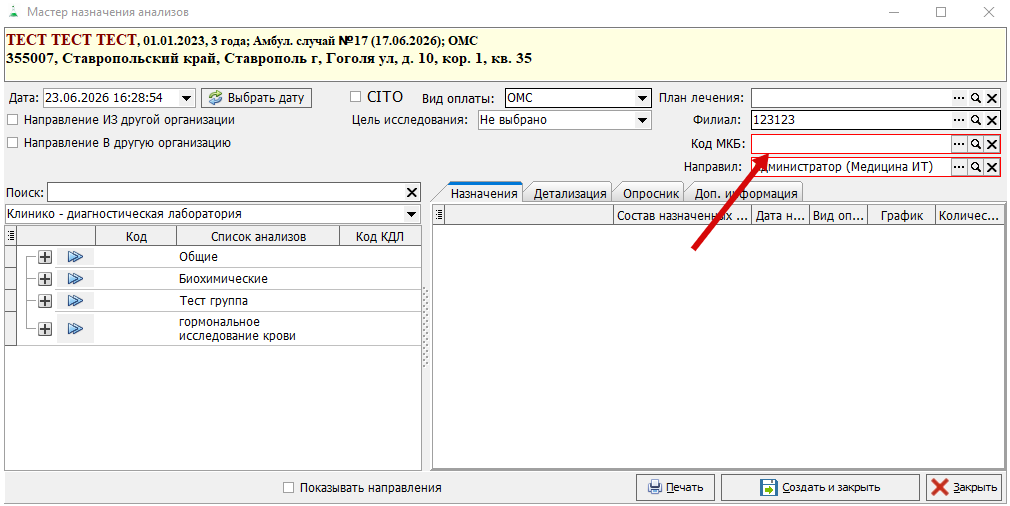Toggle the Показывать направления checkbox
The width and height of the screenshot is (1010, 506).
(289, 488)
